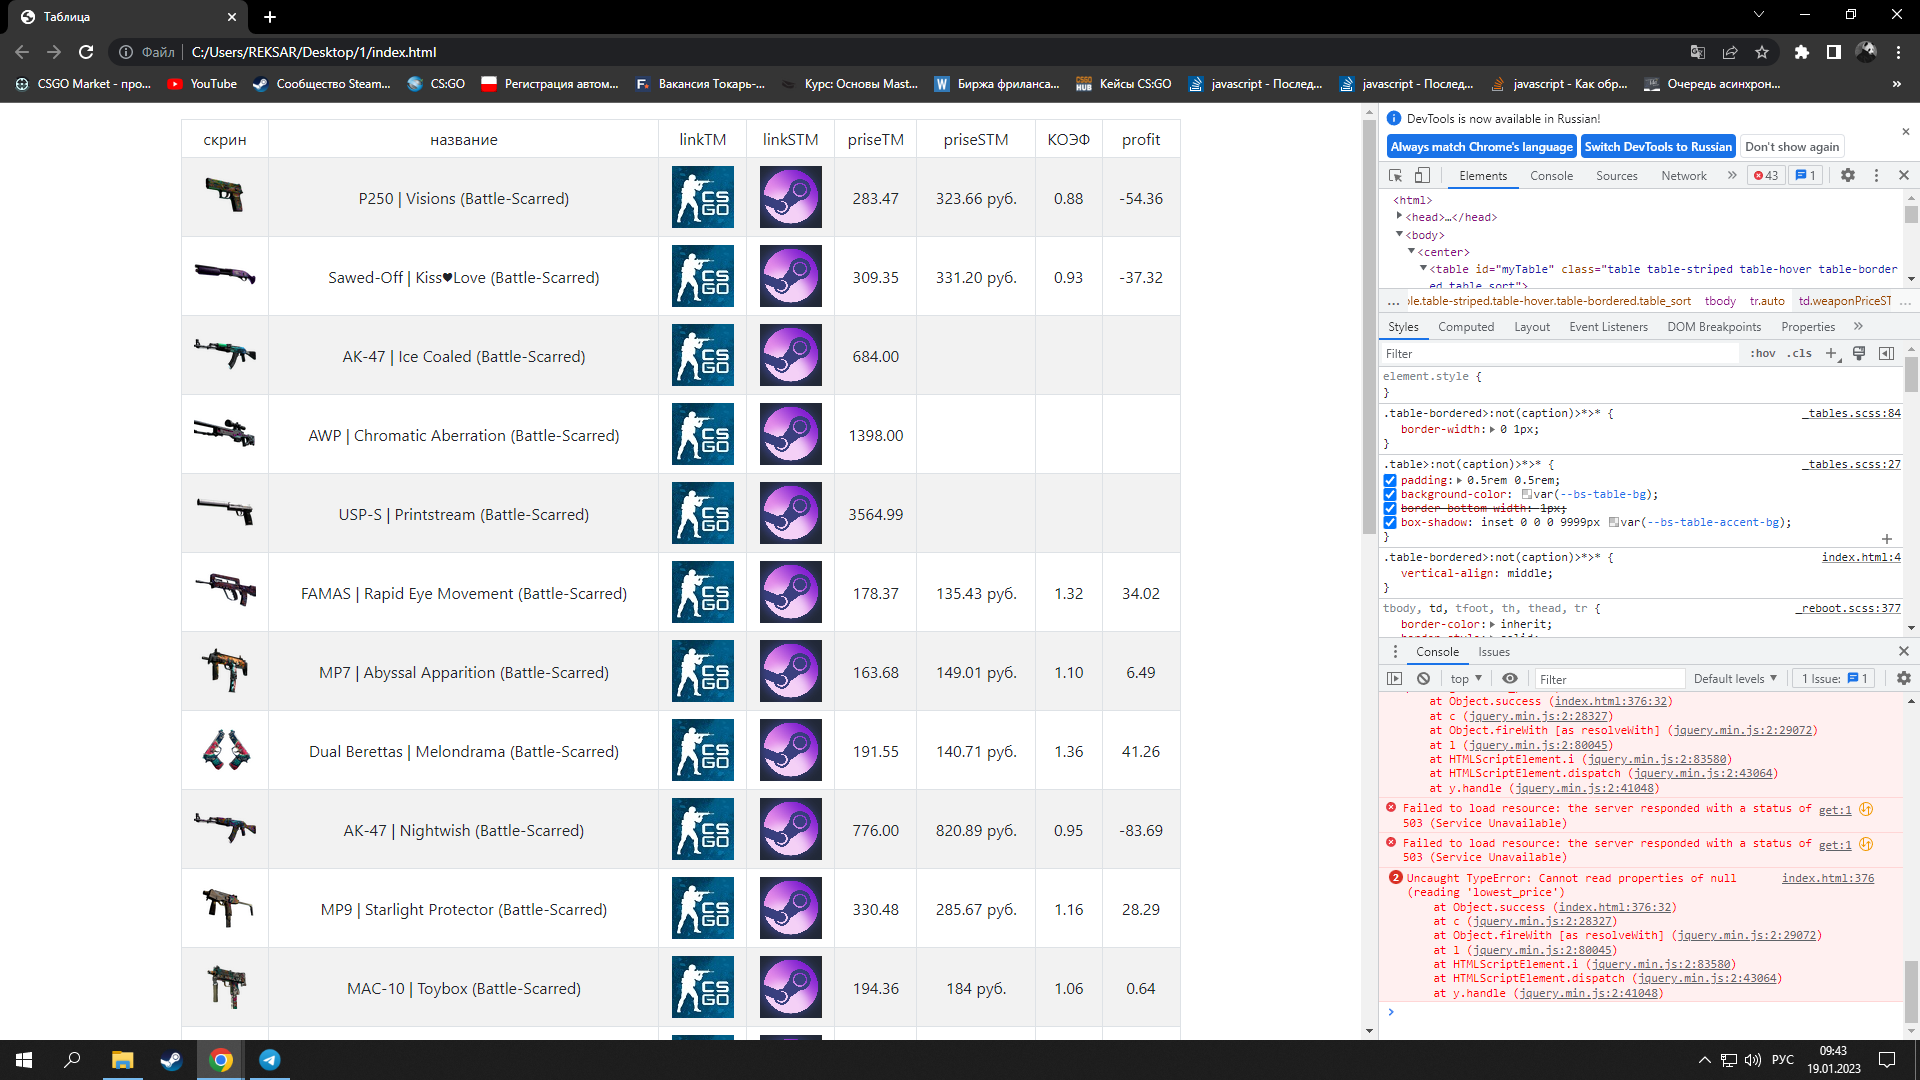Image resolution: width=1920 pixels, height=1080 pixels.
Task: Launch Steam from the Windows taskbar
Action: 171,1060
